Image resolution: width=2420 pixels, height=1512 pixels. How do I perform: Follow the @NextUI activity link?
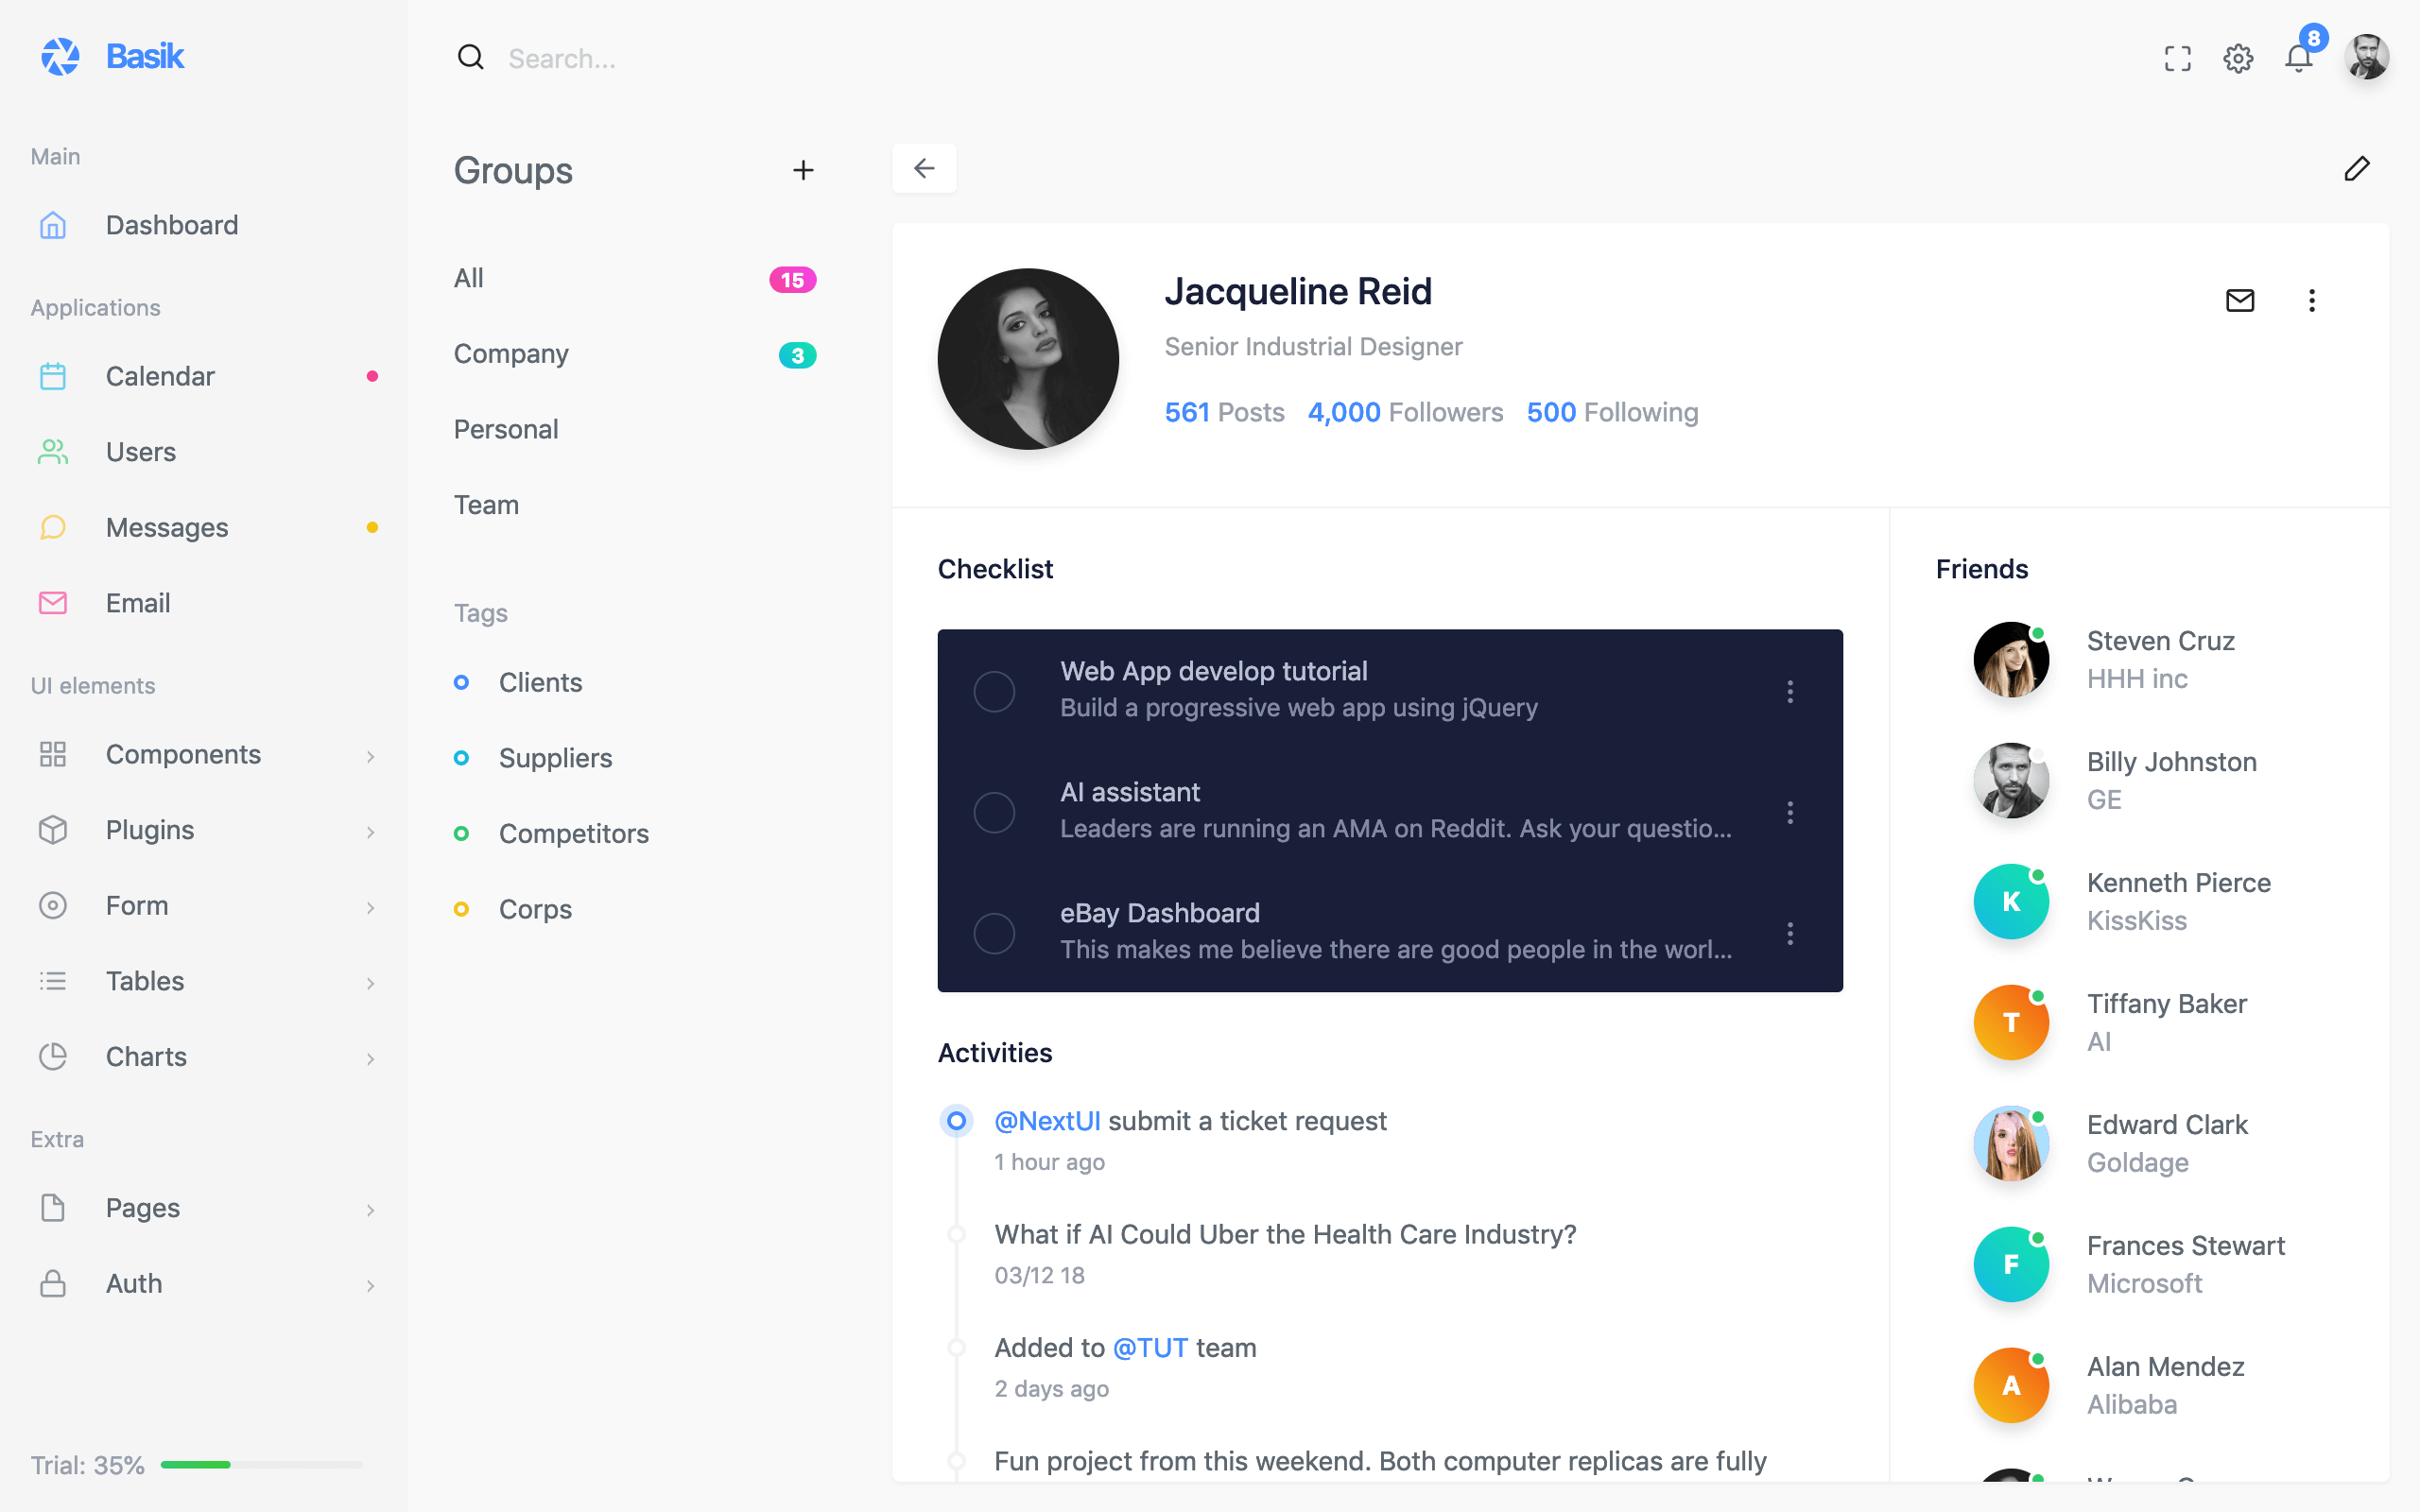tap(1047, 1121)
